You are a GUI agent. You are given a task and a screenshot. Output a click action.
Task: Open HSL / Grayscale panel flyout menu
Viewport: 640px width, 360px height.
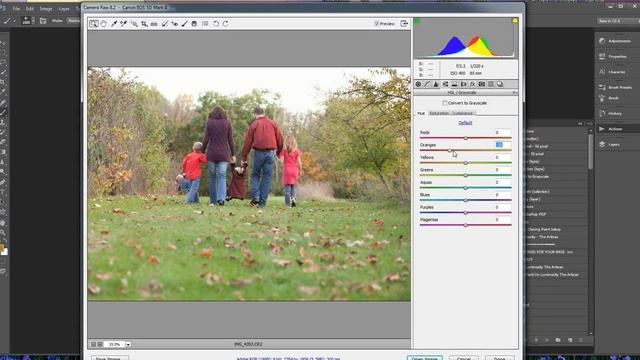515,93
